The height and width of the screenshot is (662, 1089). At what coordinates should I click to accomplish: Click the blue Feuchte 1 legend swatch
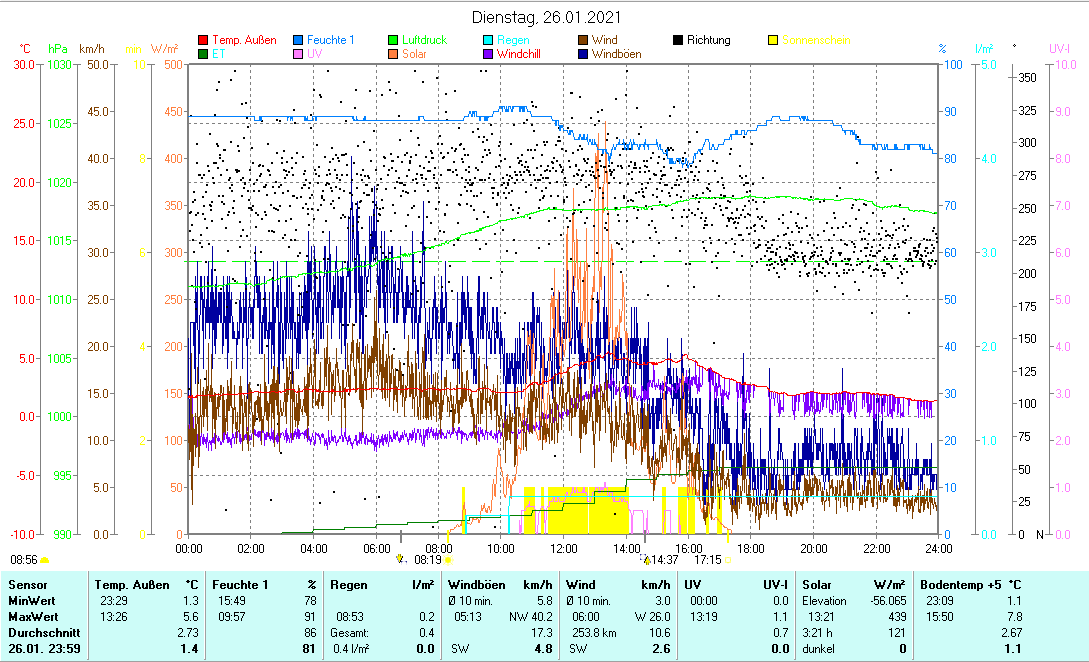click(298, 40)
